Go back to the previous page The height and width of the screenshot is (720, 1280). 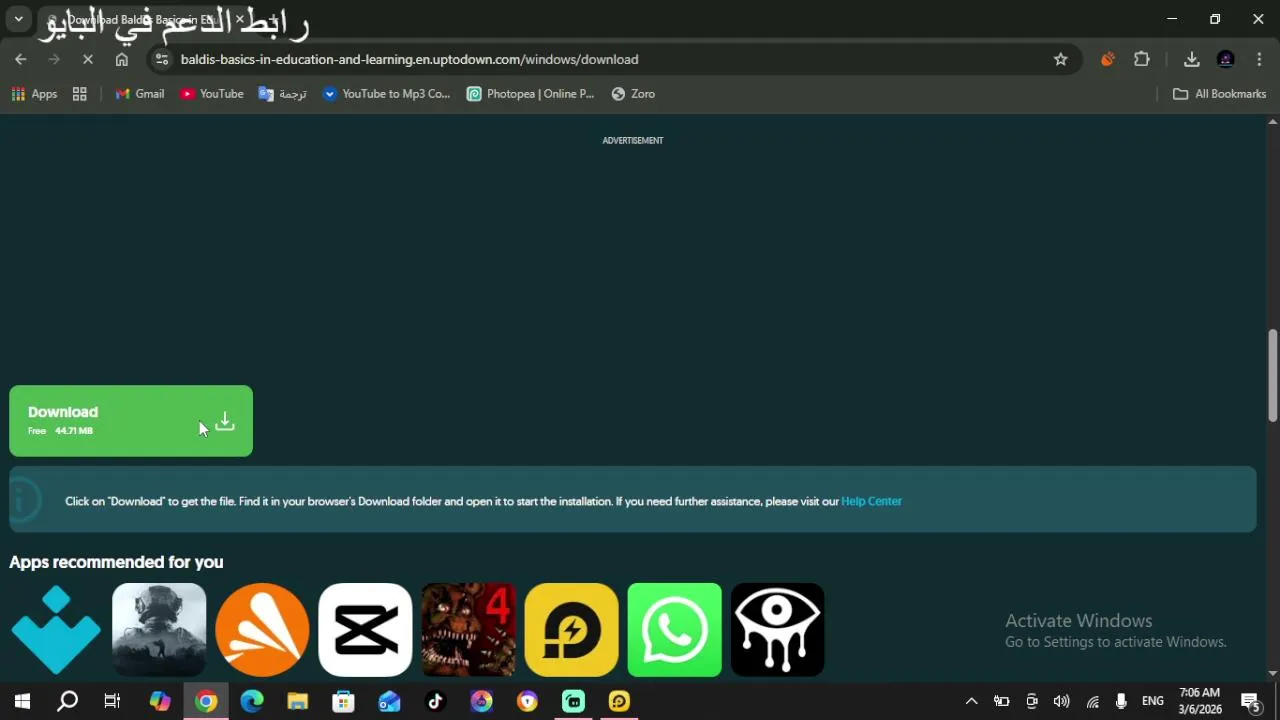[x=21, y=59]
